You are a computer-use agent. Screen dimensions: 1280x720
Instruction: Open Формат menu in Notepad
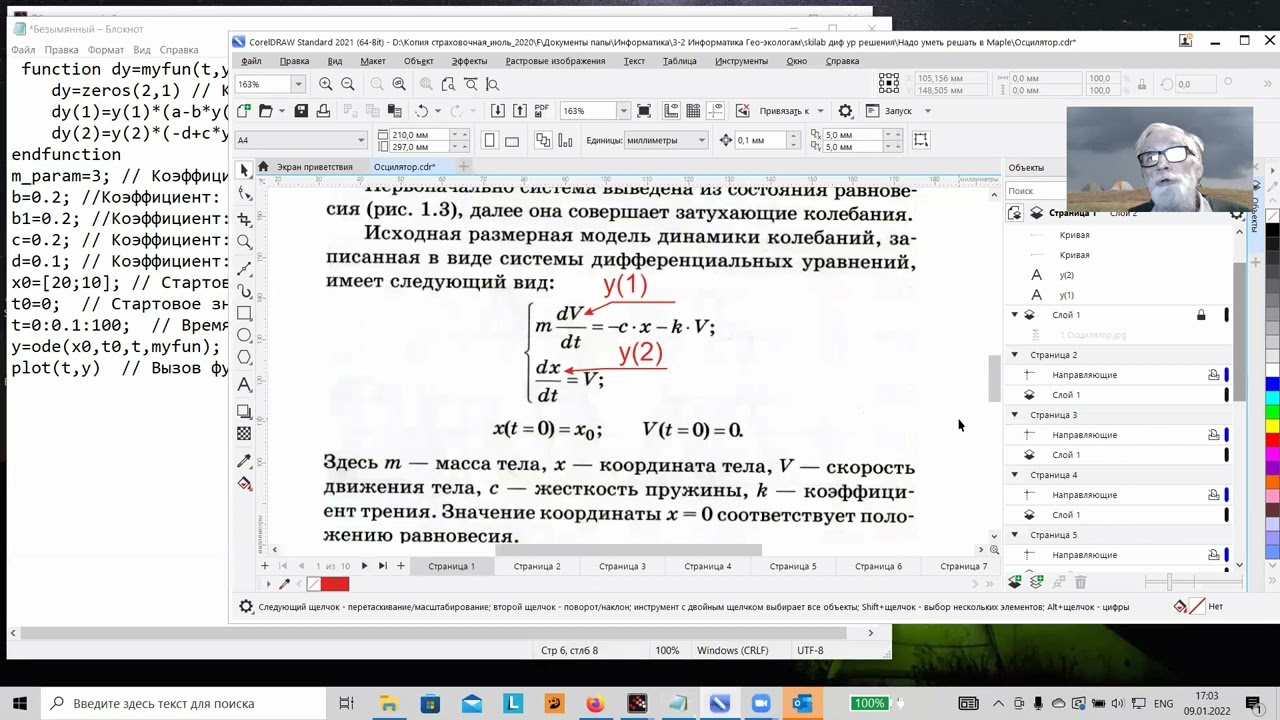tap(106, 50)
